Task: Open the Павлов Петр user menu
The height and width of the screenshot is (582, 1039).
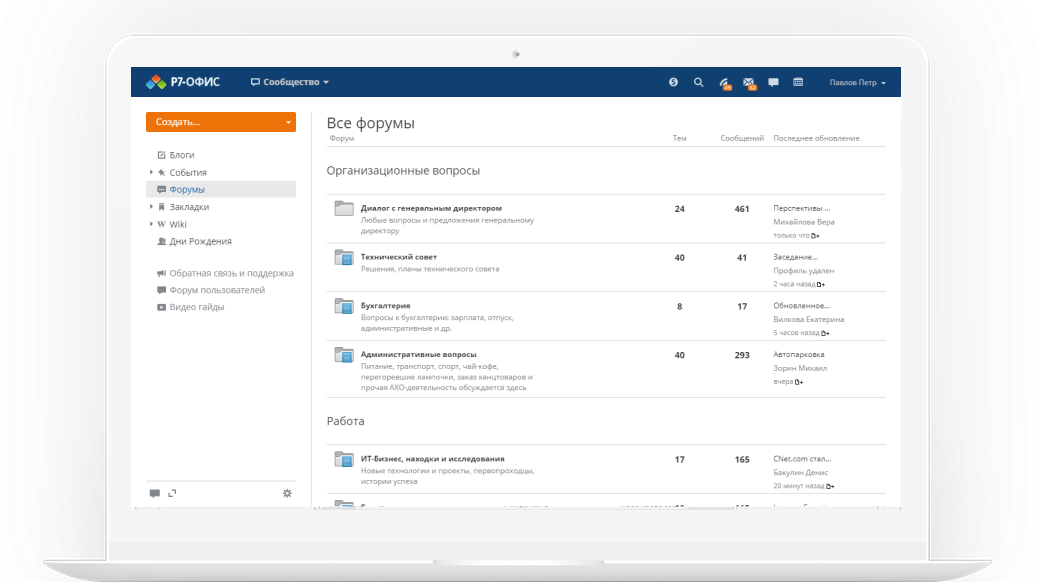Action: point(857,82)
